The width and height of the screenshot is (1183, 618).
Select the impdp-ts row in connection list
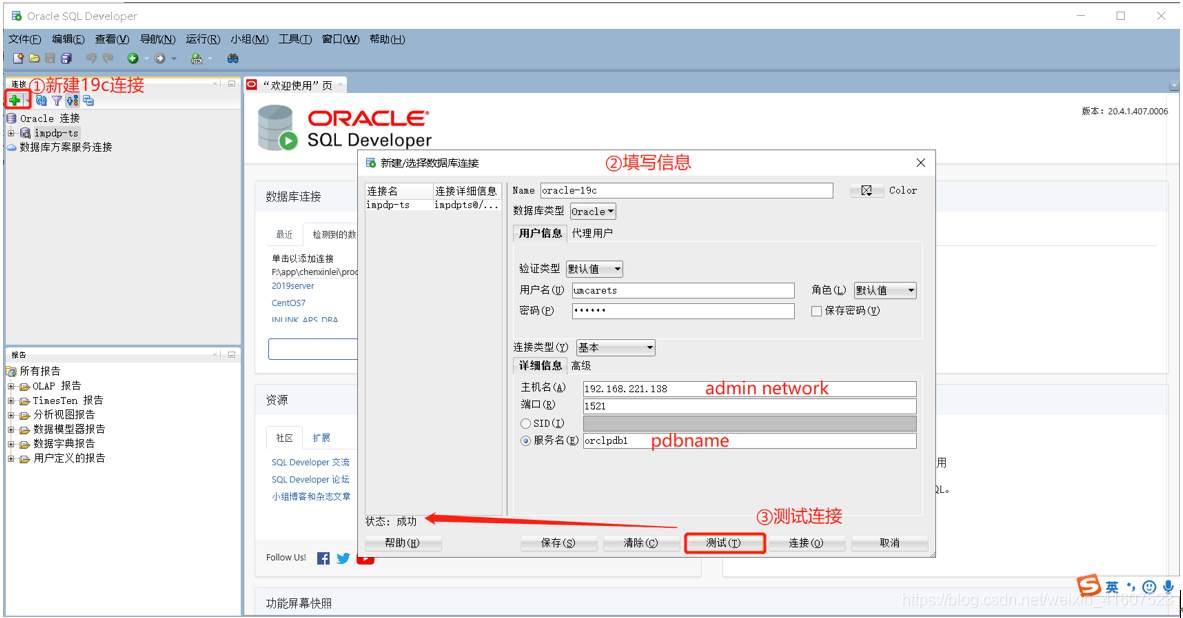coord(433,205)
